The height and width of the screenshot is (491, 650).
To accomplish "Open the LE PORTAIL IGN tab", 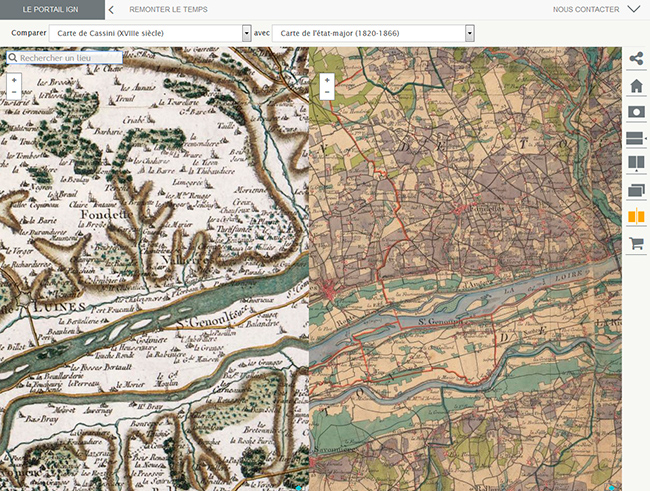I will (x=52, y=10).
